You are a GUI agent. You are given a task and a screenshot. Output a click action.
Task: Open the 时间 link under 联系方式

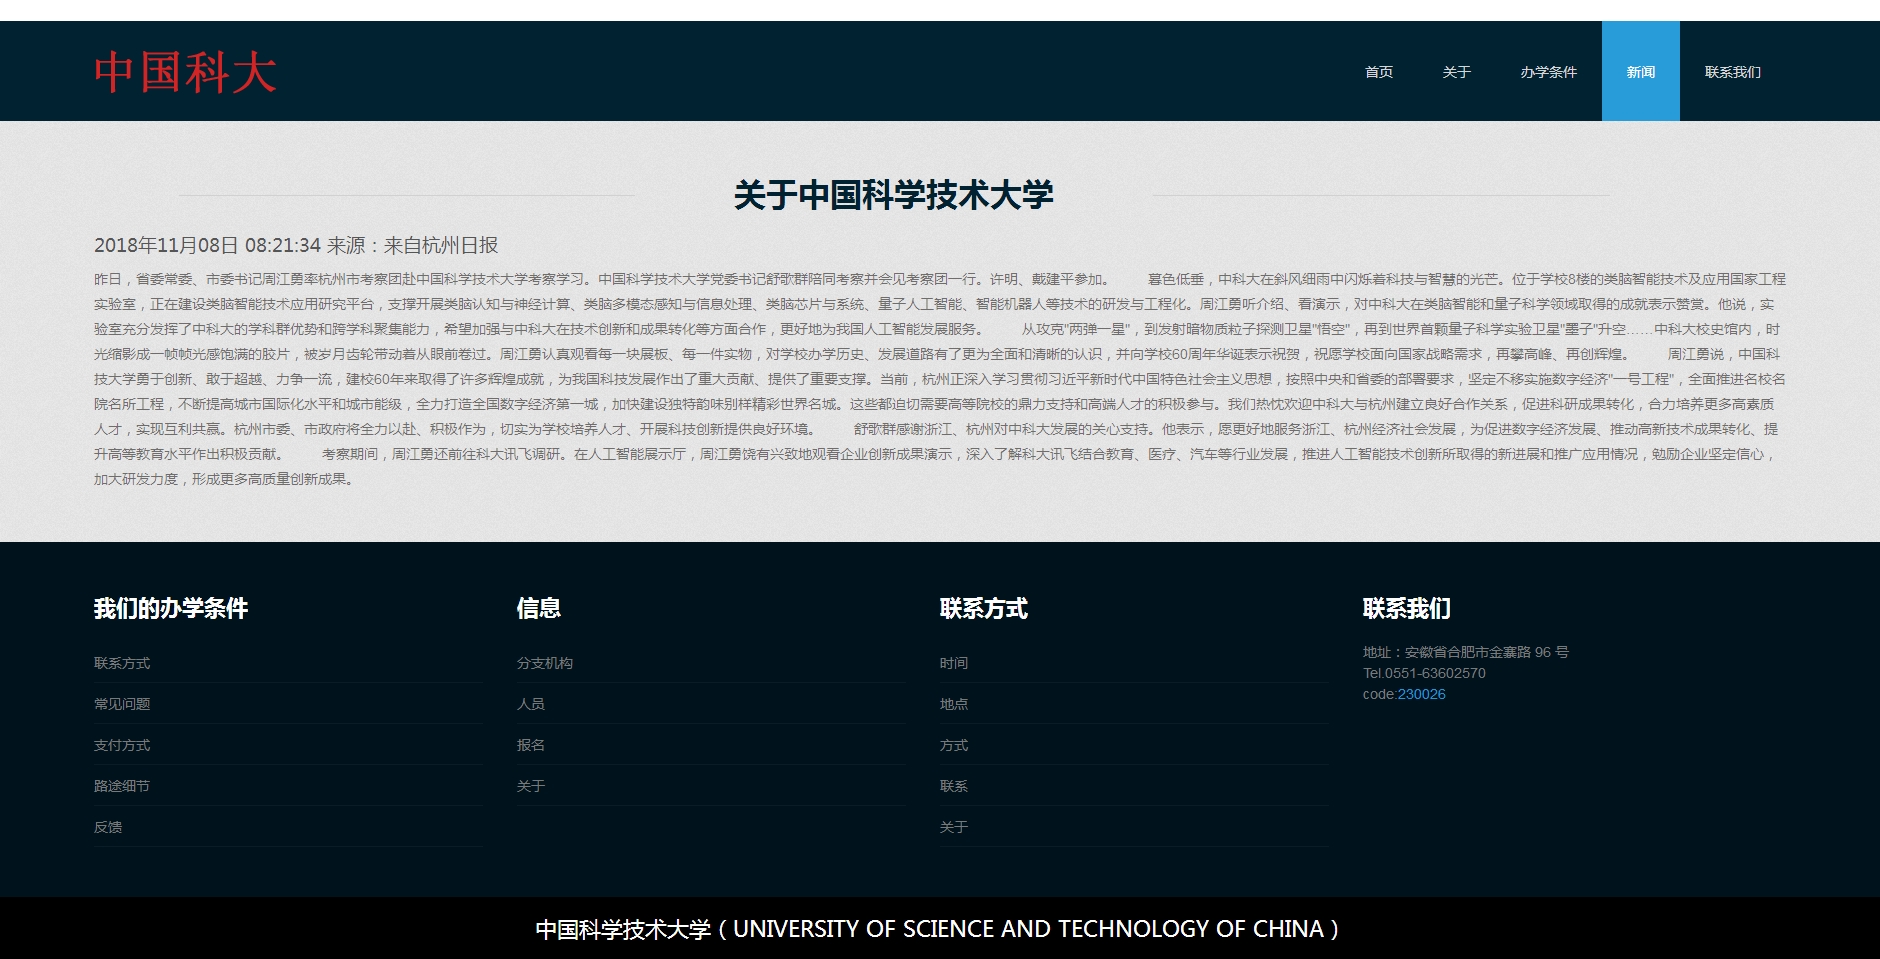coord(954,663)
